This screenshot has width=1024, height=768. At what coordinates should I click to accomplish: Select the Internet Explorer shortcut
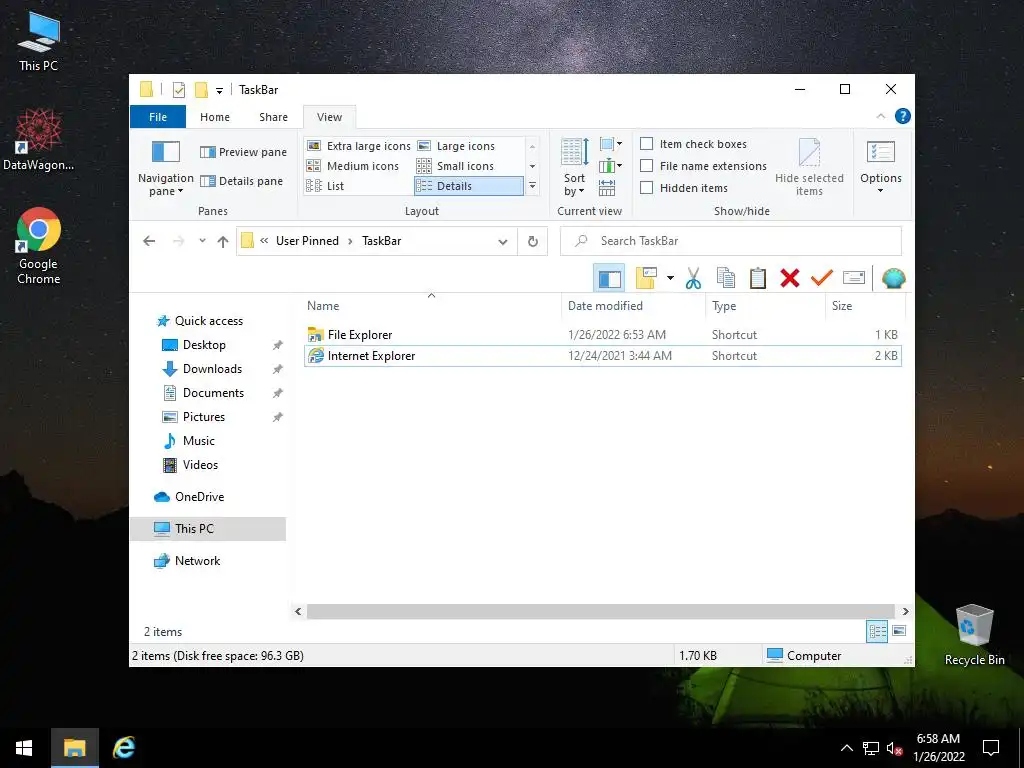[x=603, y=356]
